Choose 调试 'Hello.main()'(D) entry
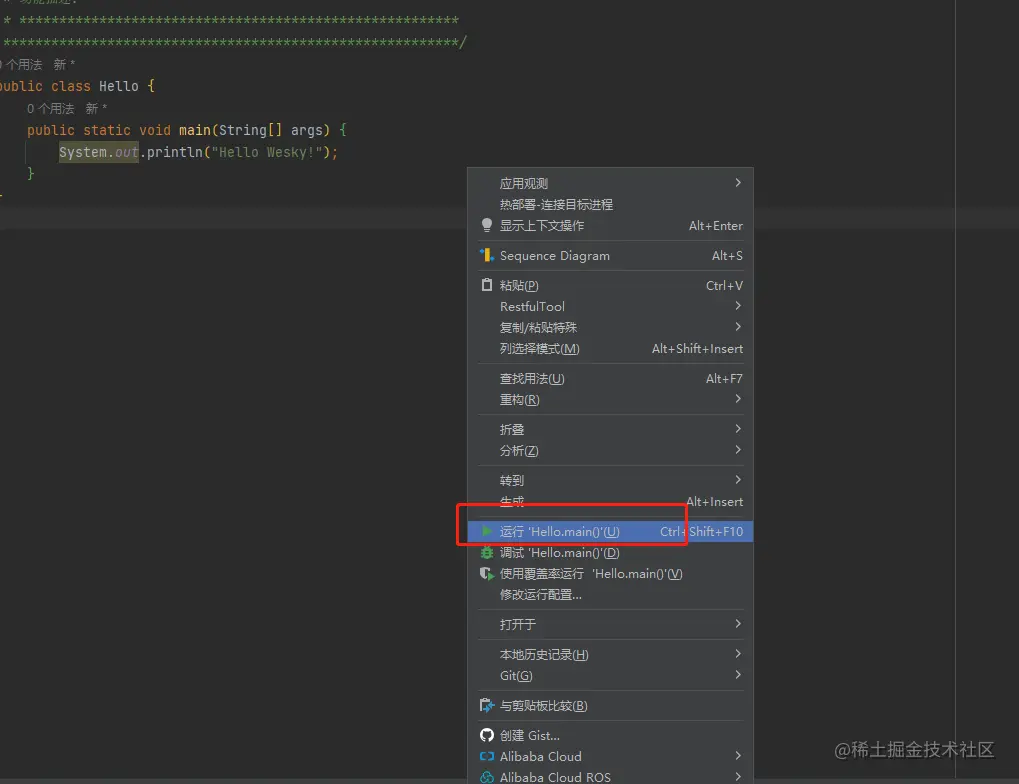The image size is (1019, 784). tap(610, 553)
